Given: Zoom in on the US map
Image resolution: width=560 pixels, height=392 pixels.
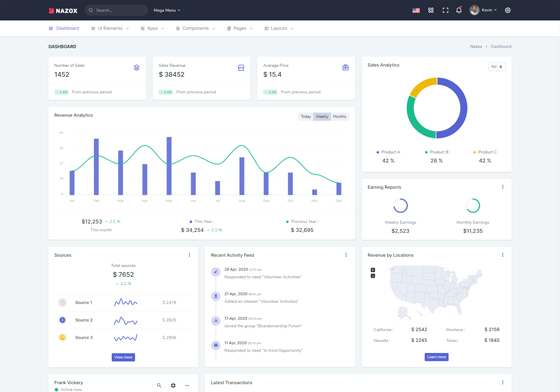Looking at the screenshot, I should click(373, 270).
